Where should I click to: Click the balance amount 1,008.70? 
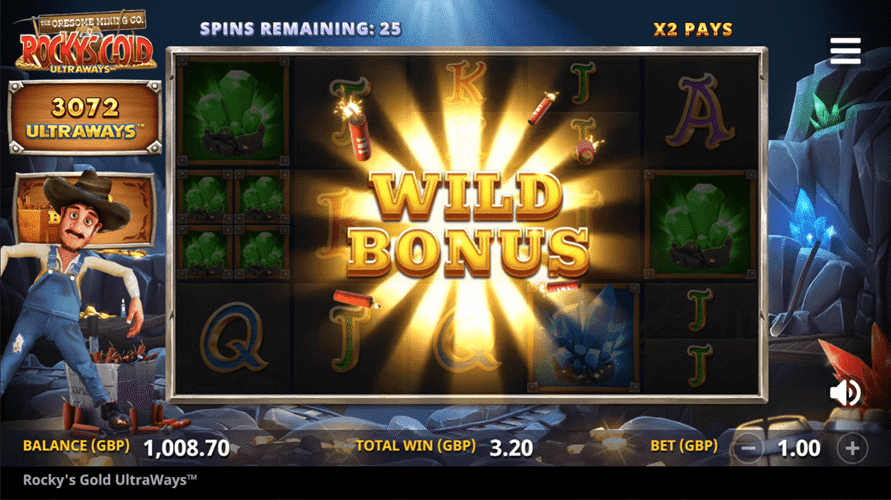pyautogui.click(x=187, y=448)
